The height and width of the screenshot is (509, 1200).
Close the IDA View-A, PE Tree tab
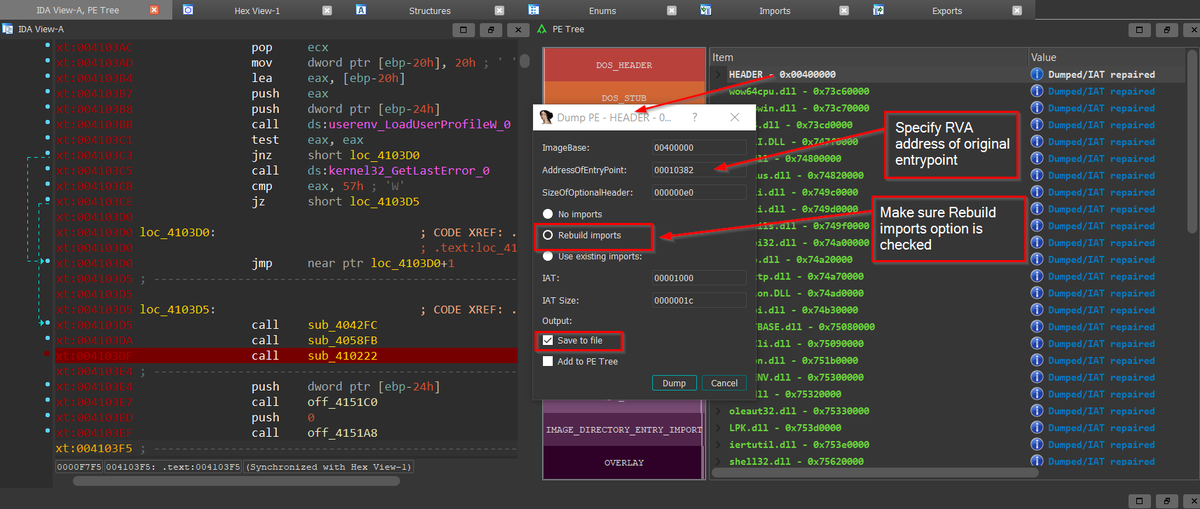point(154,10)
